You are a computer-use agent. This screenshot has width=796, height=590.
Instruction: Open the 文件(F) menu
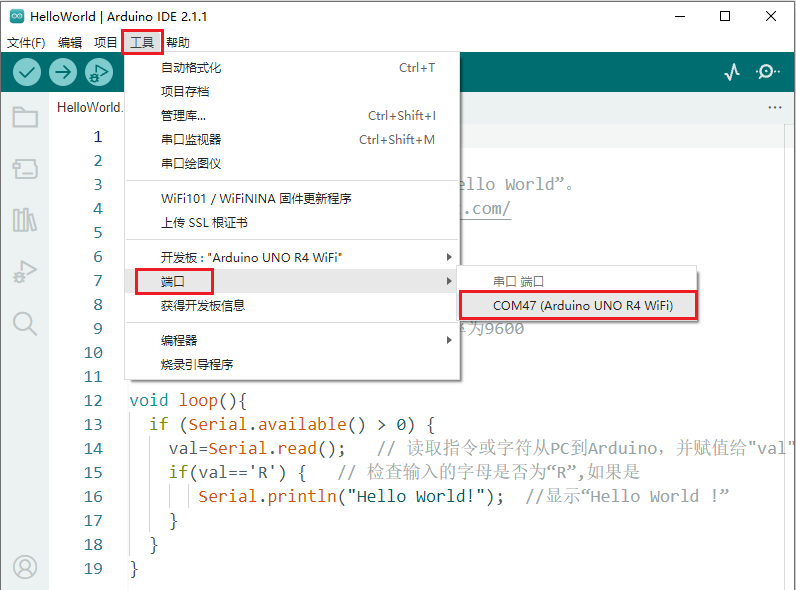[x=26, y=42]
